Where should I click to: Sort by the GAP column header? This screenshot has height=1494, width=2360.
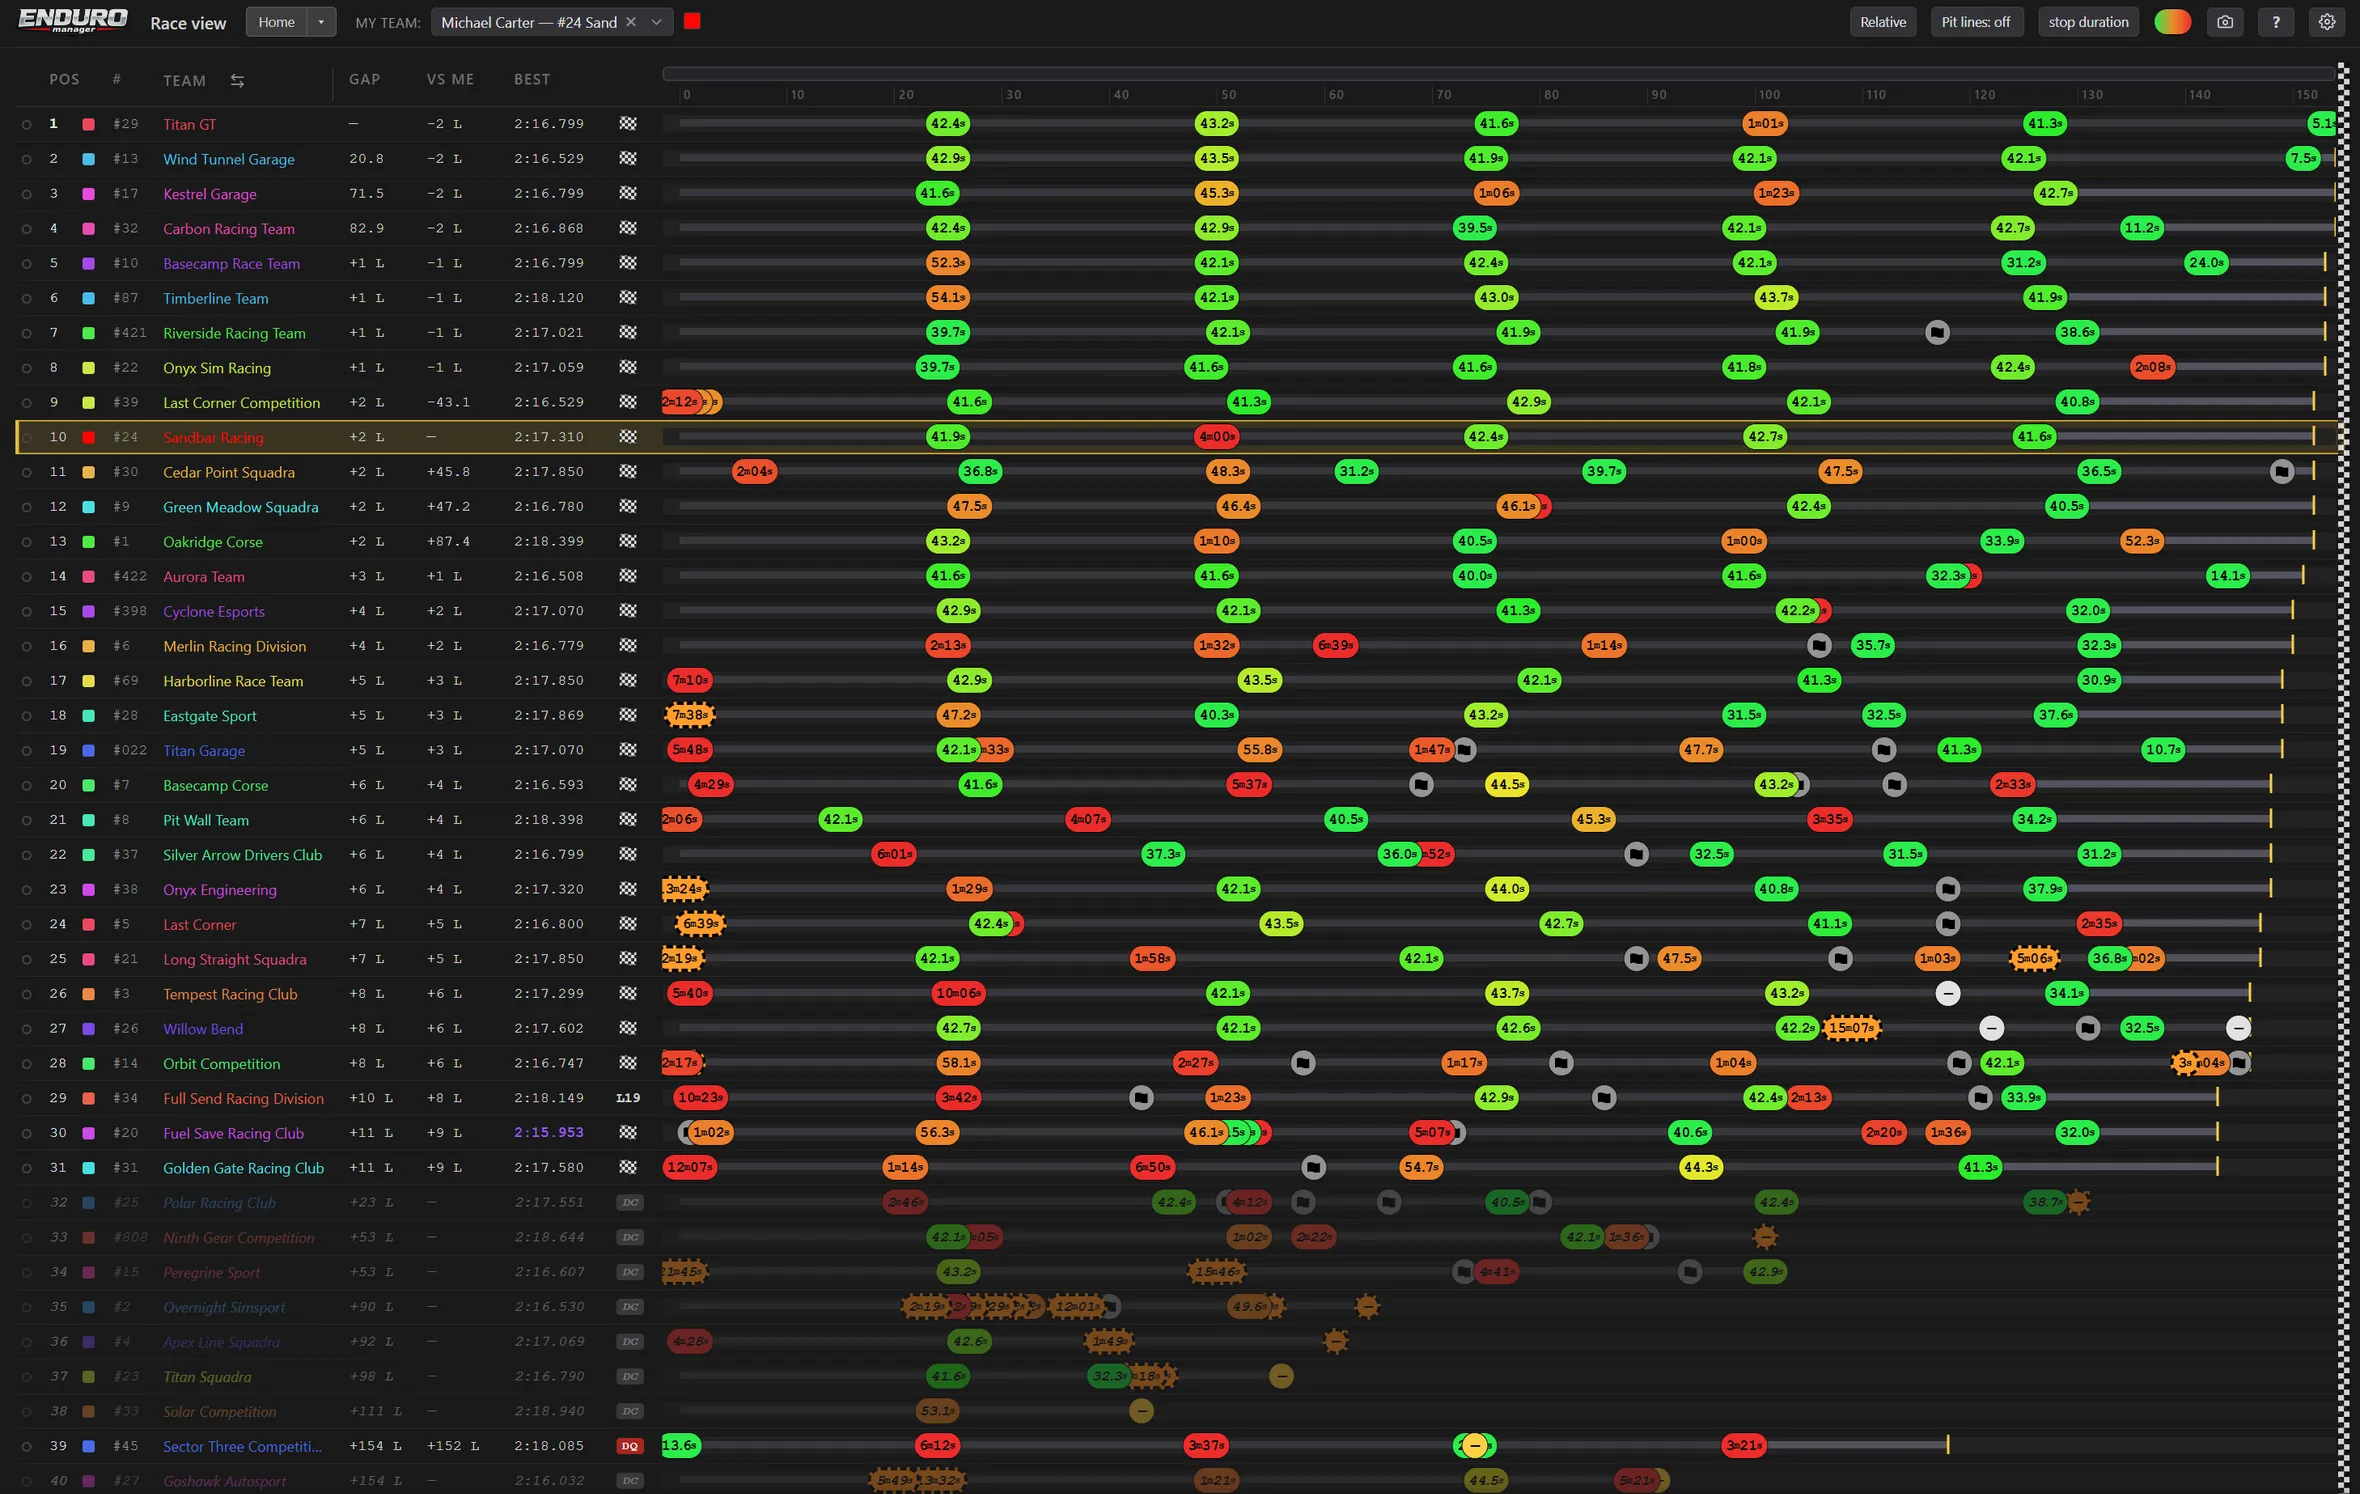[x=364, y=79]
